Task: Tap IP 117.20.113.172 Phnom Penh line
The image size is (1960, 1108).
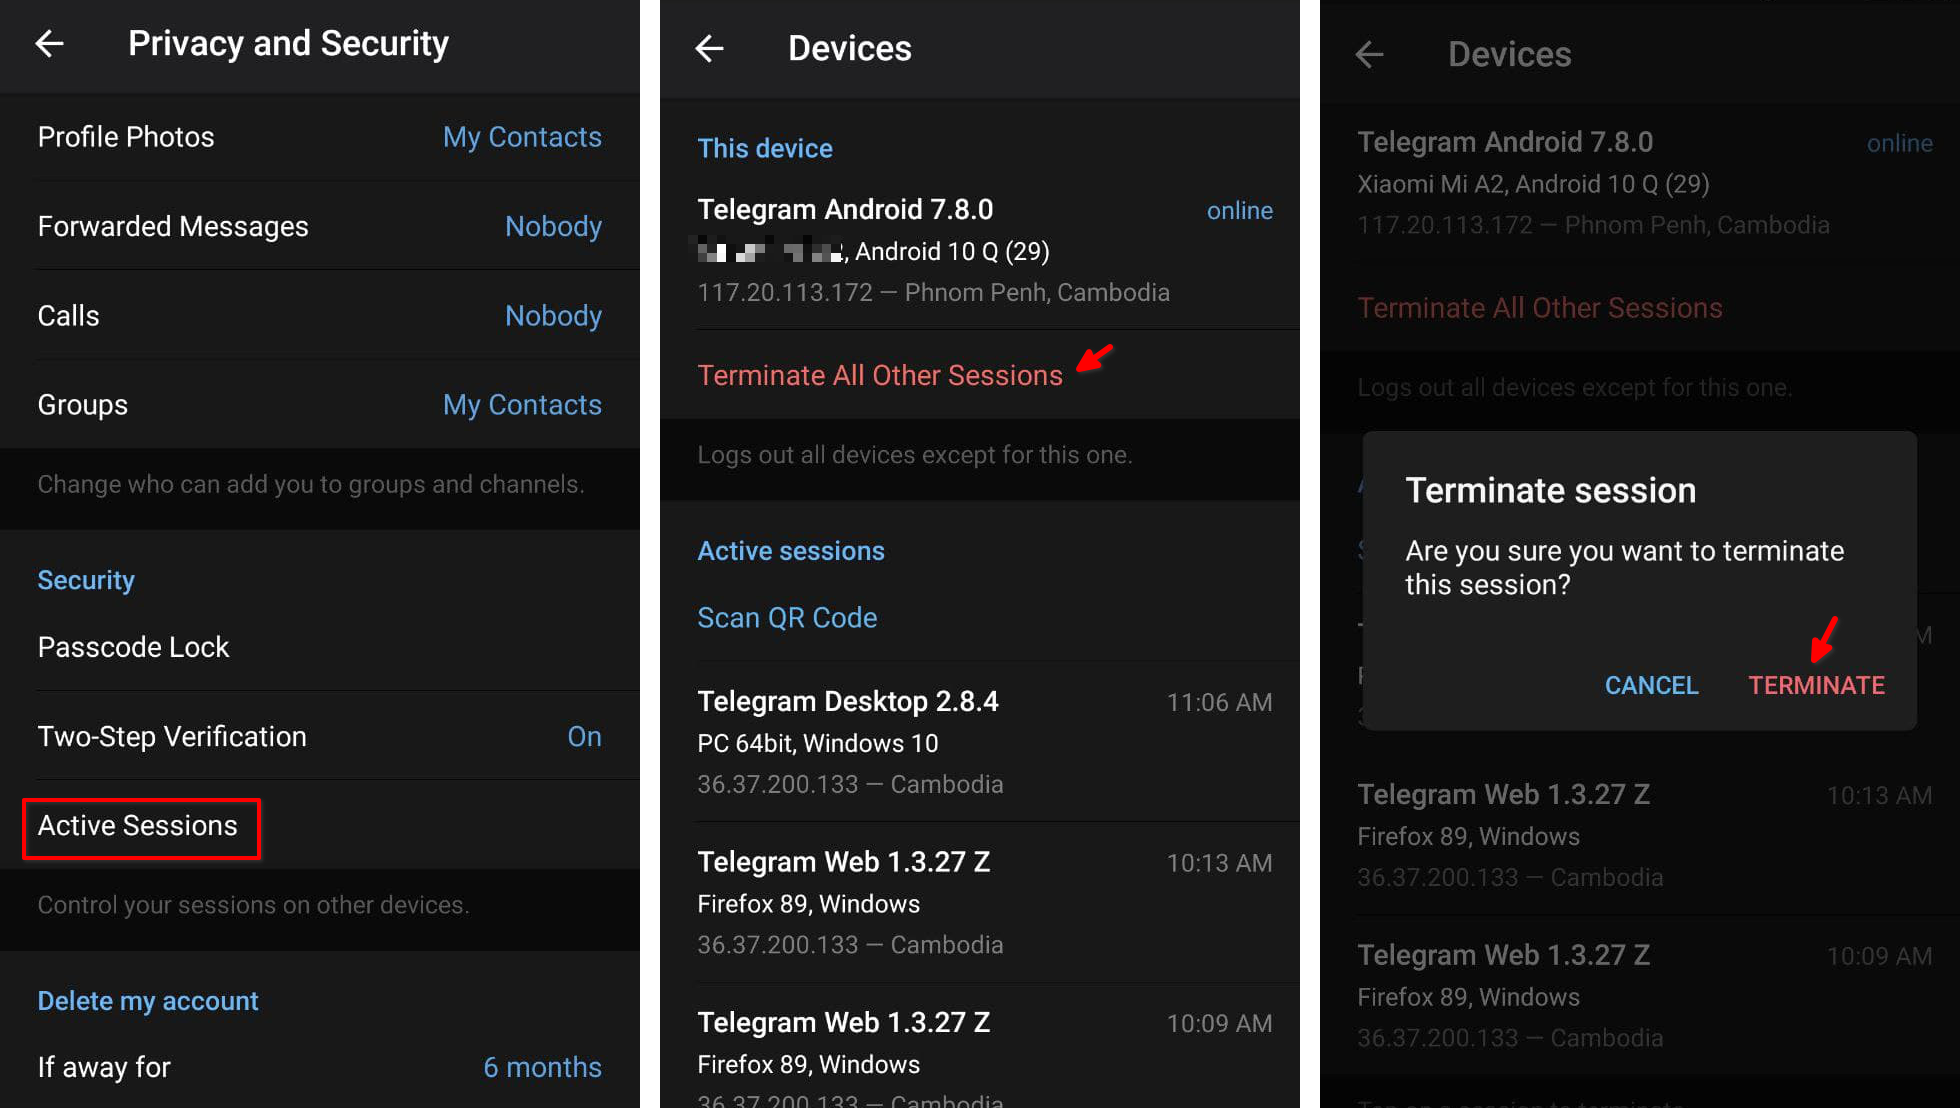Action: 933,292
